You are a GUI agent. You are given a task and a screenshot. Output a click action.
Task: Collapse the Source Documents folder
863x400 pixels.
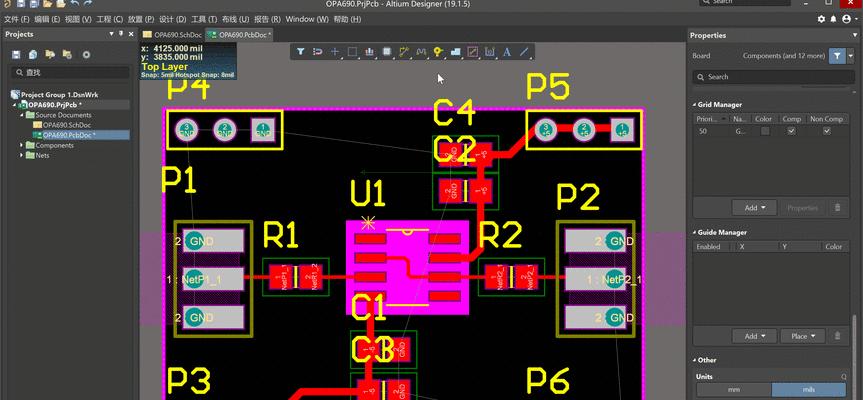pyautogui.click(x=21, y=115)
